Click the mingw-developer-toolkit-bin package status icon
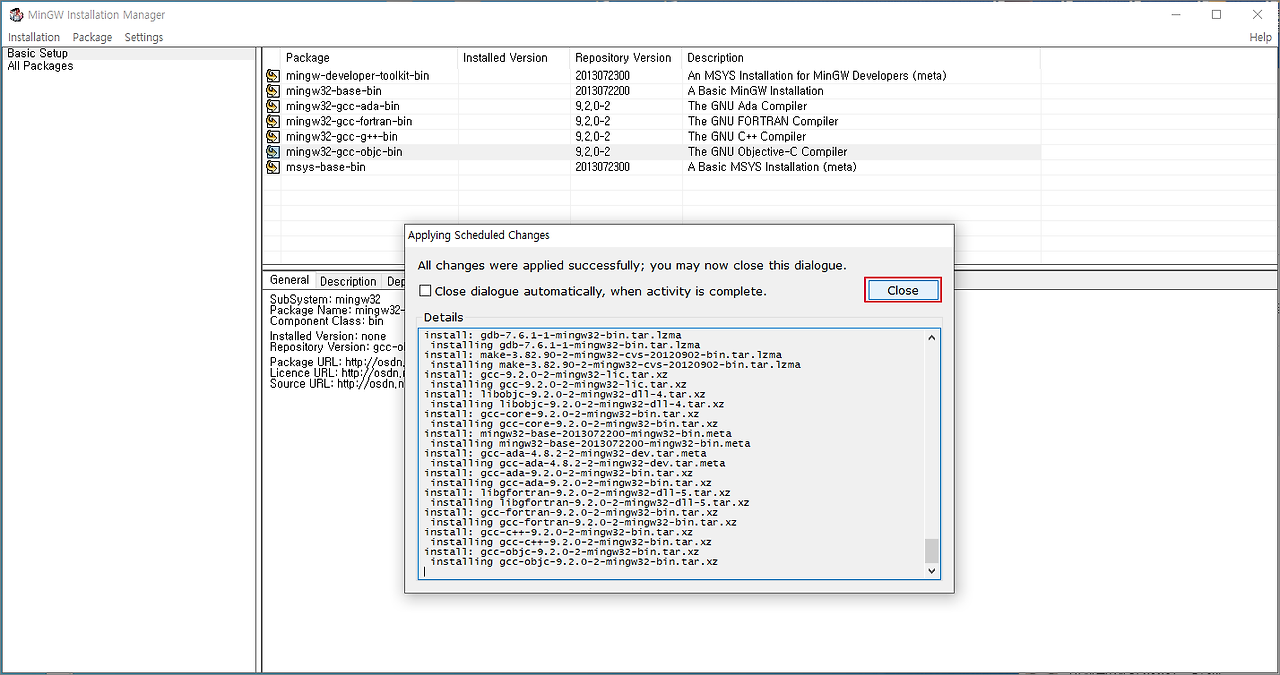Viewport: 1280px width, 675px height. 273,76
